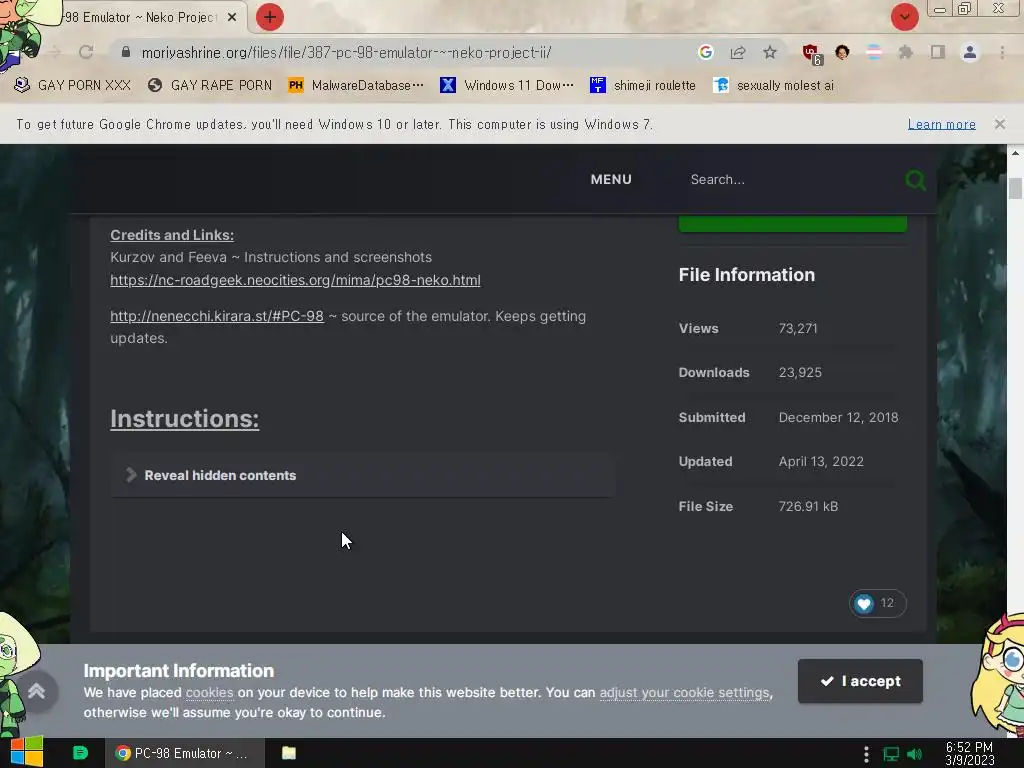Click the reaction count 12
The width and height of the screenshot is (1024, 768).
(x=887, y=603)
